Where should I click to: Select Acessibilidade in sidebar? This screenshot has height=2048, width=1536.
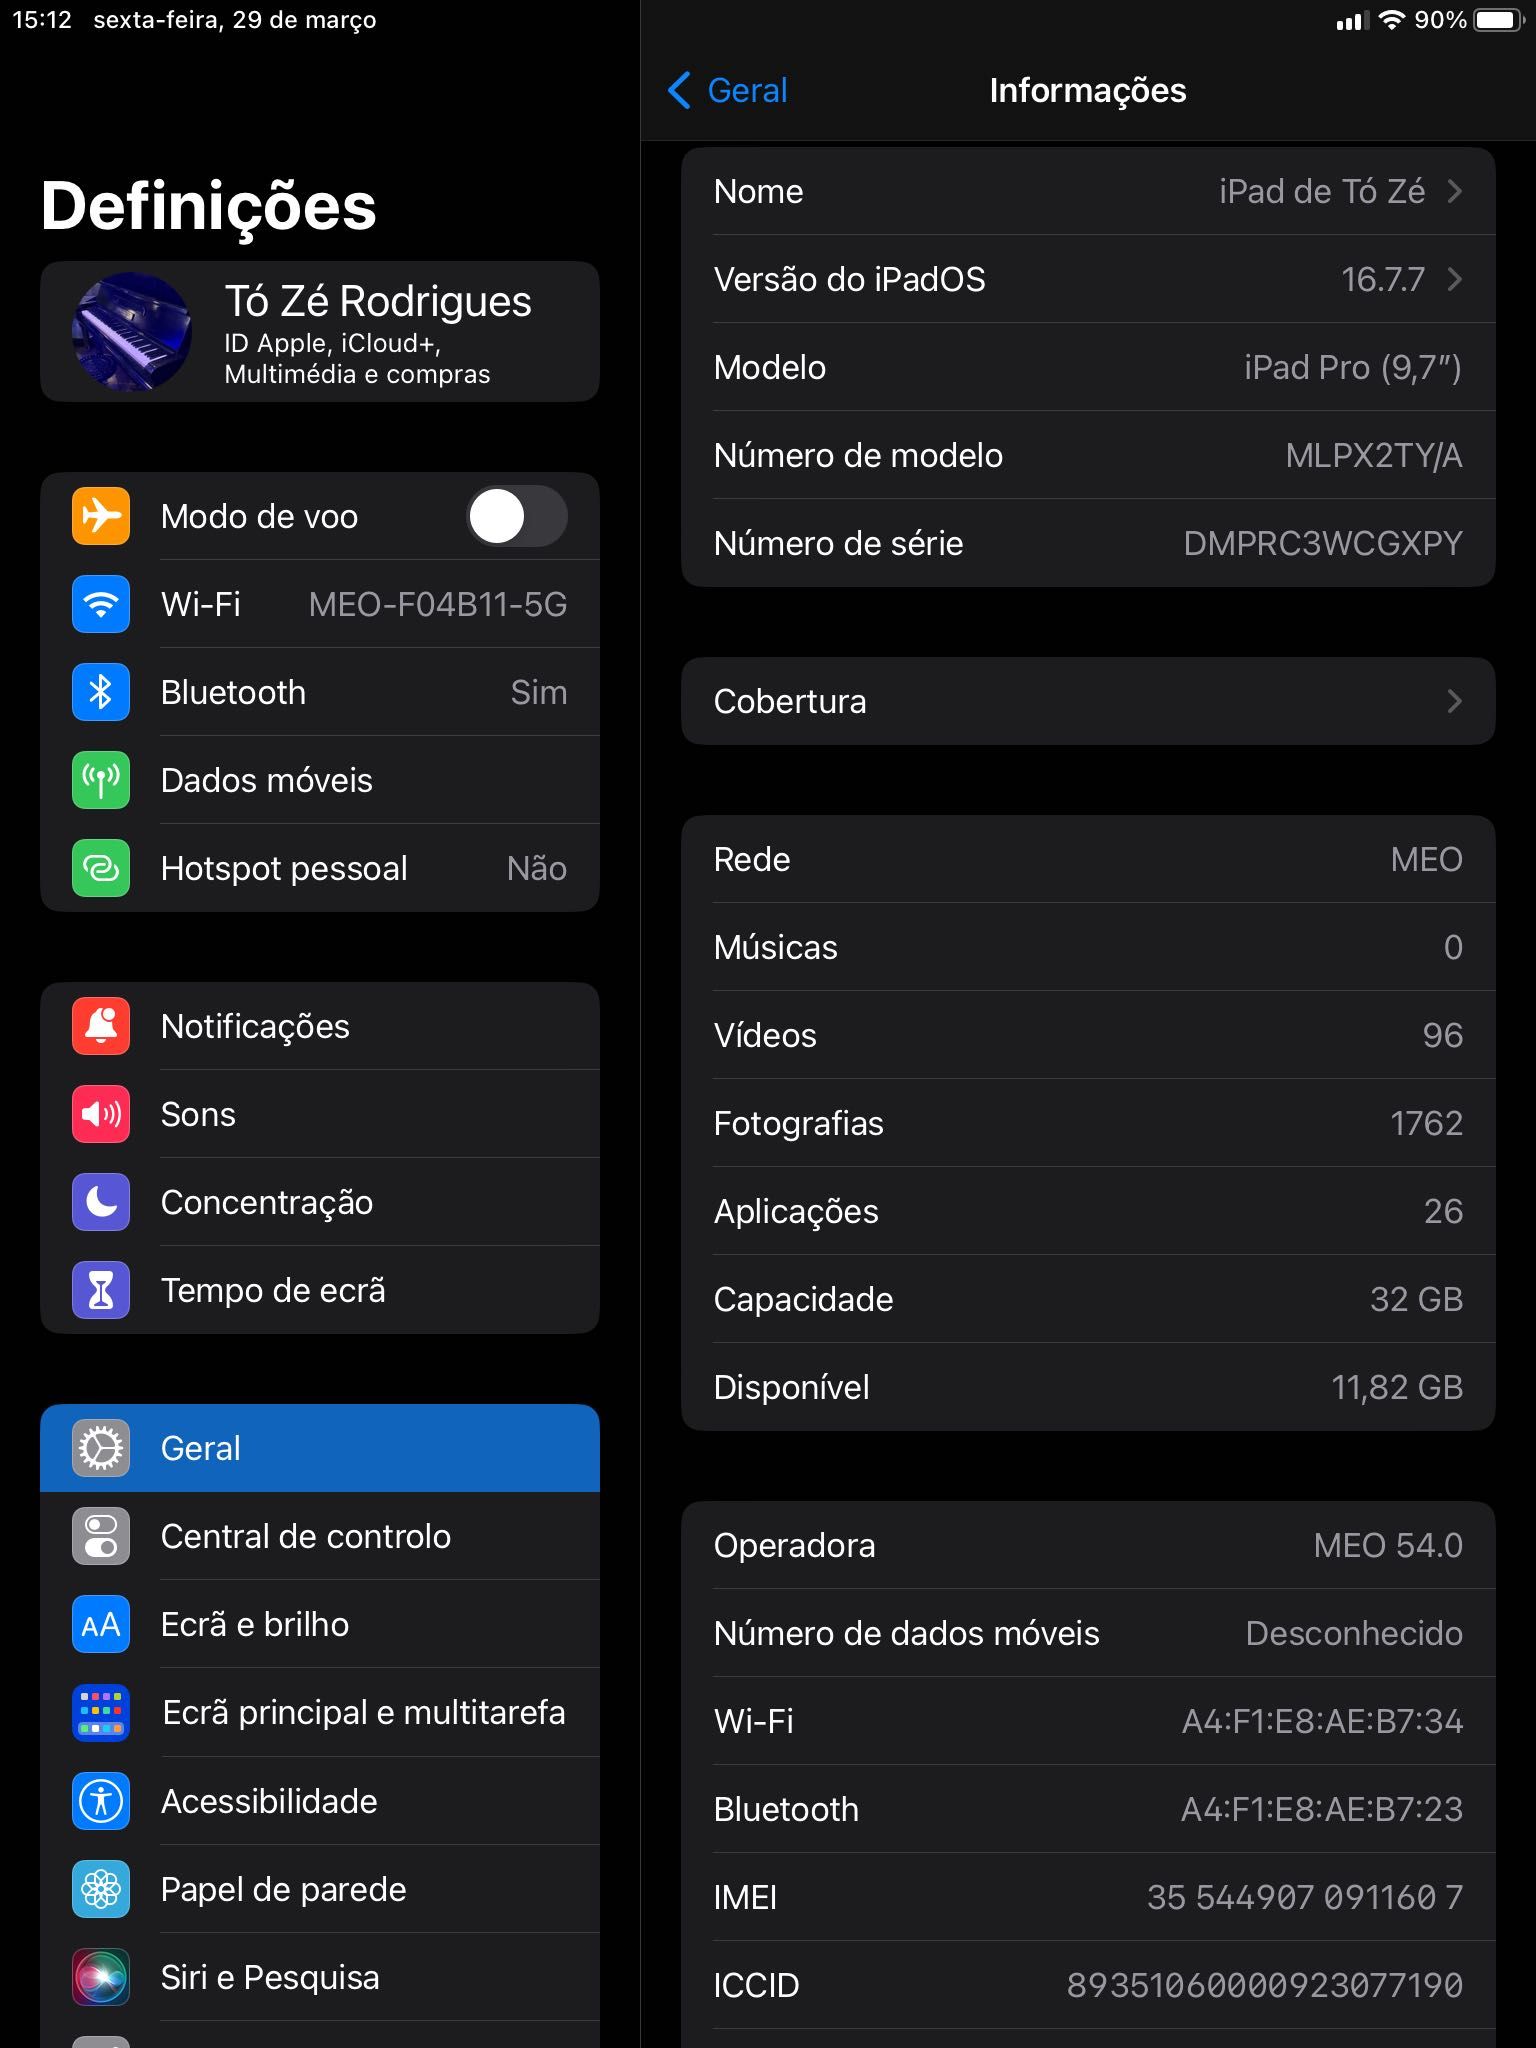tap(320, 1801)
